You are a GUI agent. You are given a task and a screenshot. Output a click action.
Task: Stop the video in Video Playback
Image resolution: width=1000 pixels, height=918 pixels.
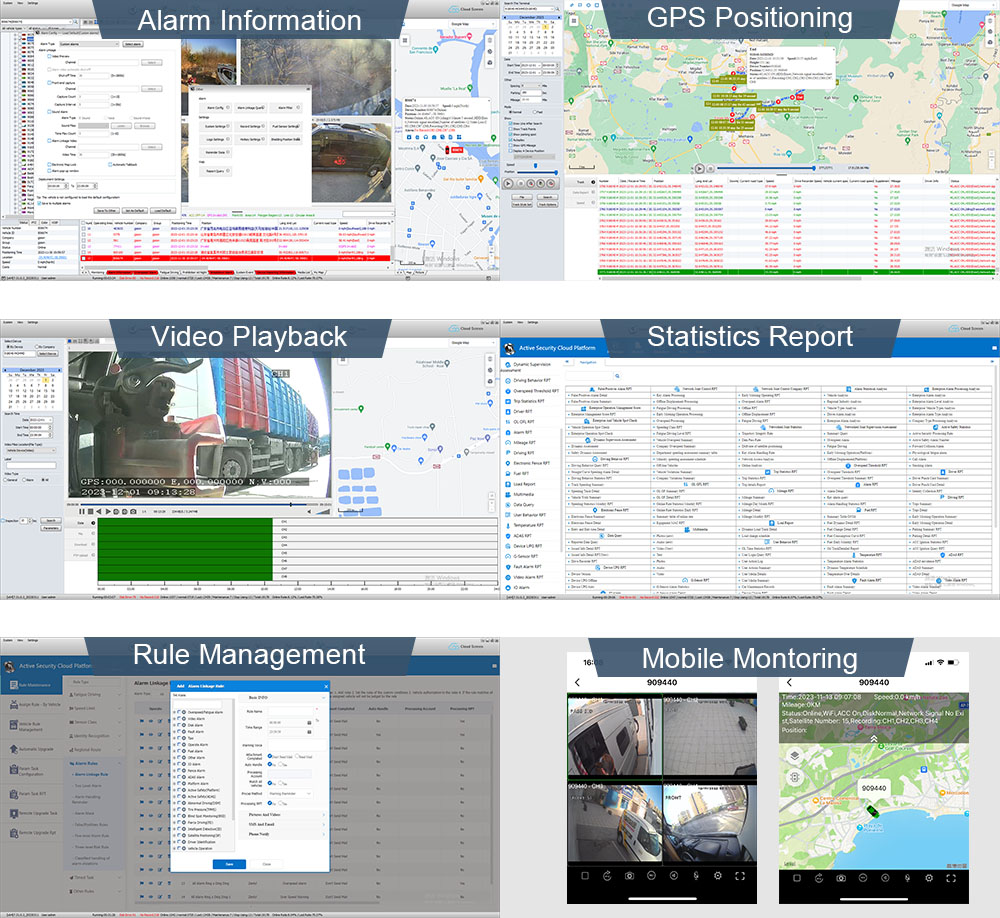(91, 512)
